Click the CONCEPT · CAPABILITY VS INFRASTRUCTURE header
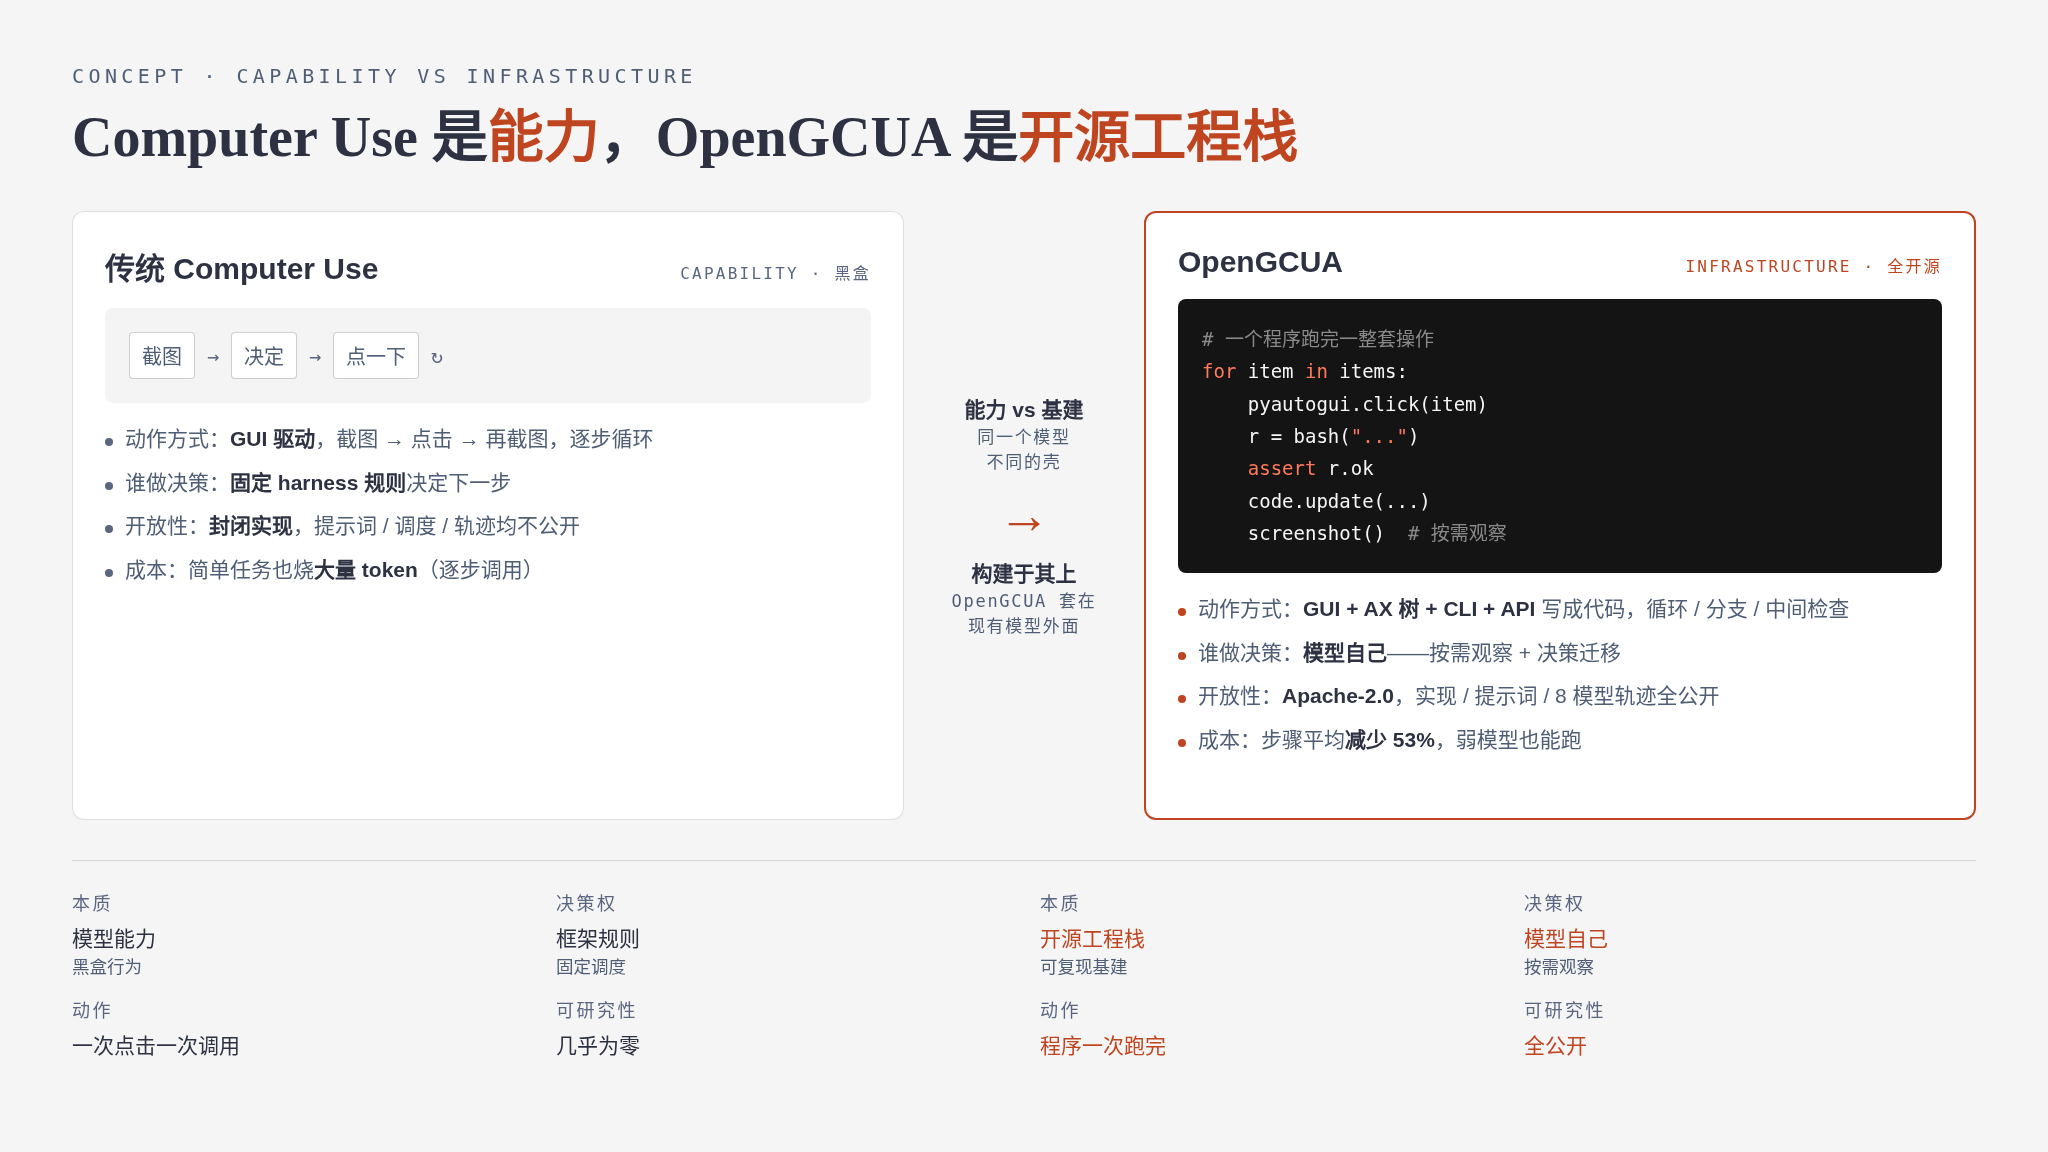The image size is (2048, 1152). (383, 76)
